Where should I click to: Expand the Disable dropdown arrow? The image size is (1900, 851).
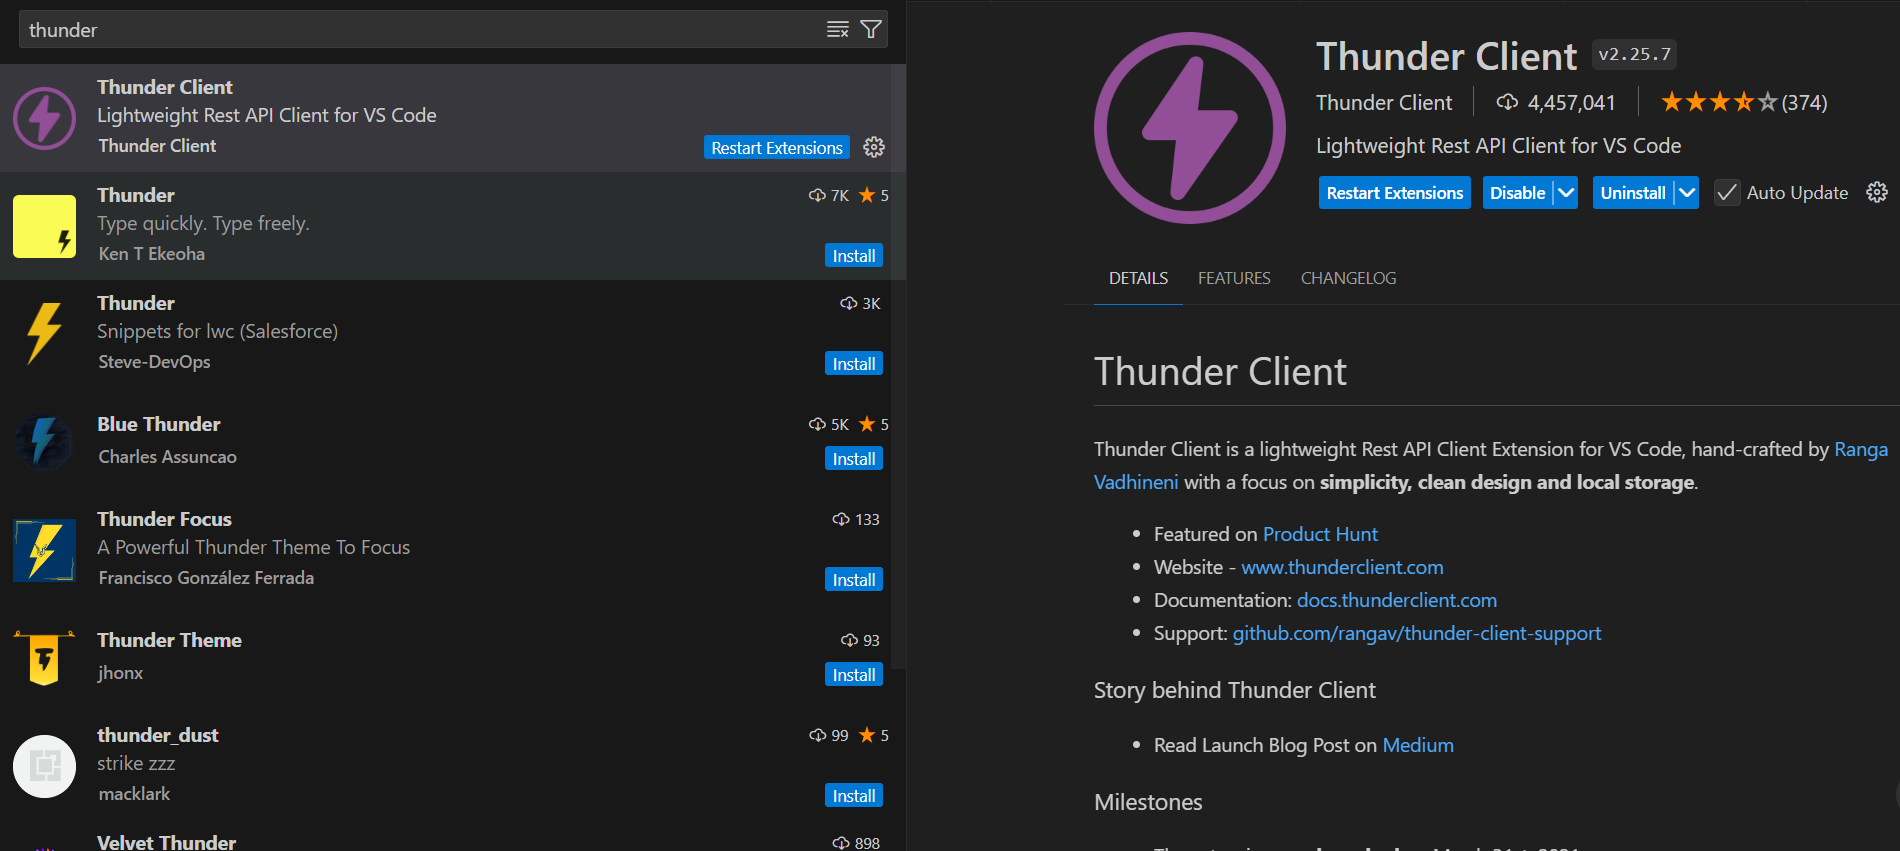[x=1566, y=193]
